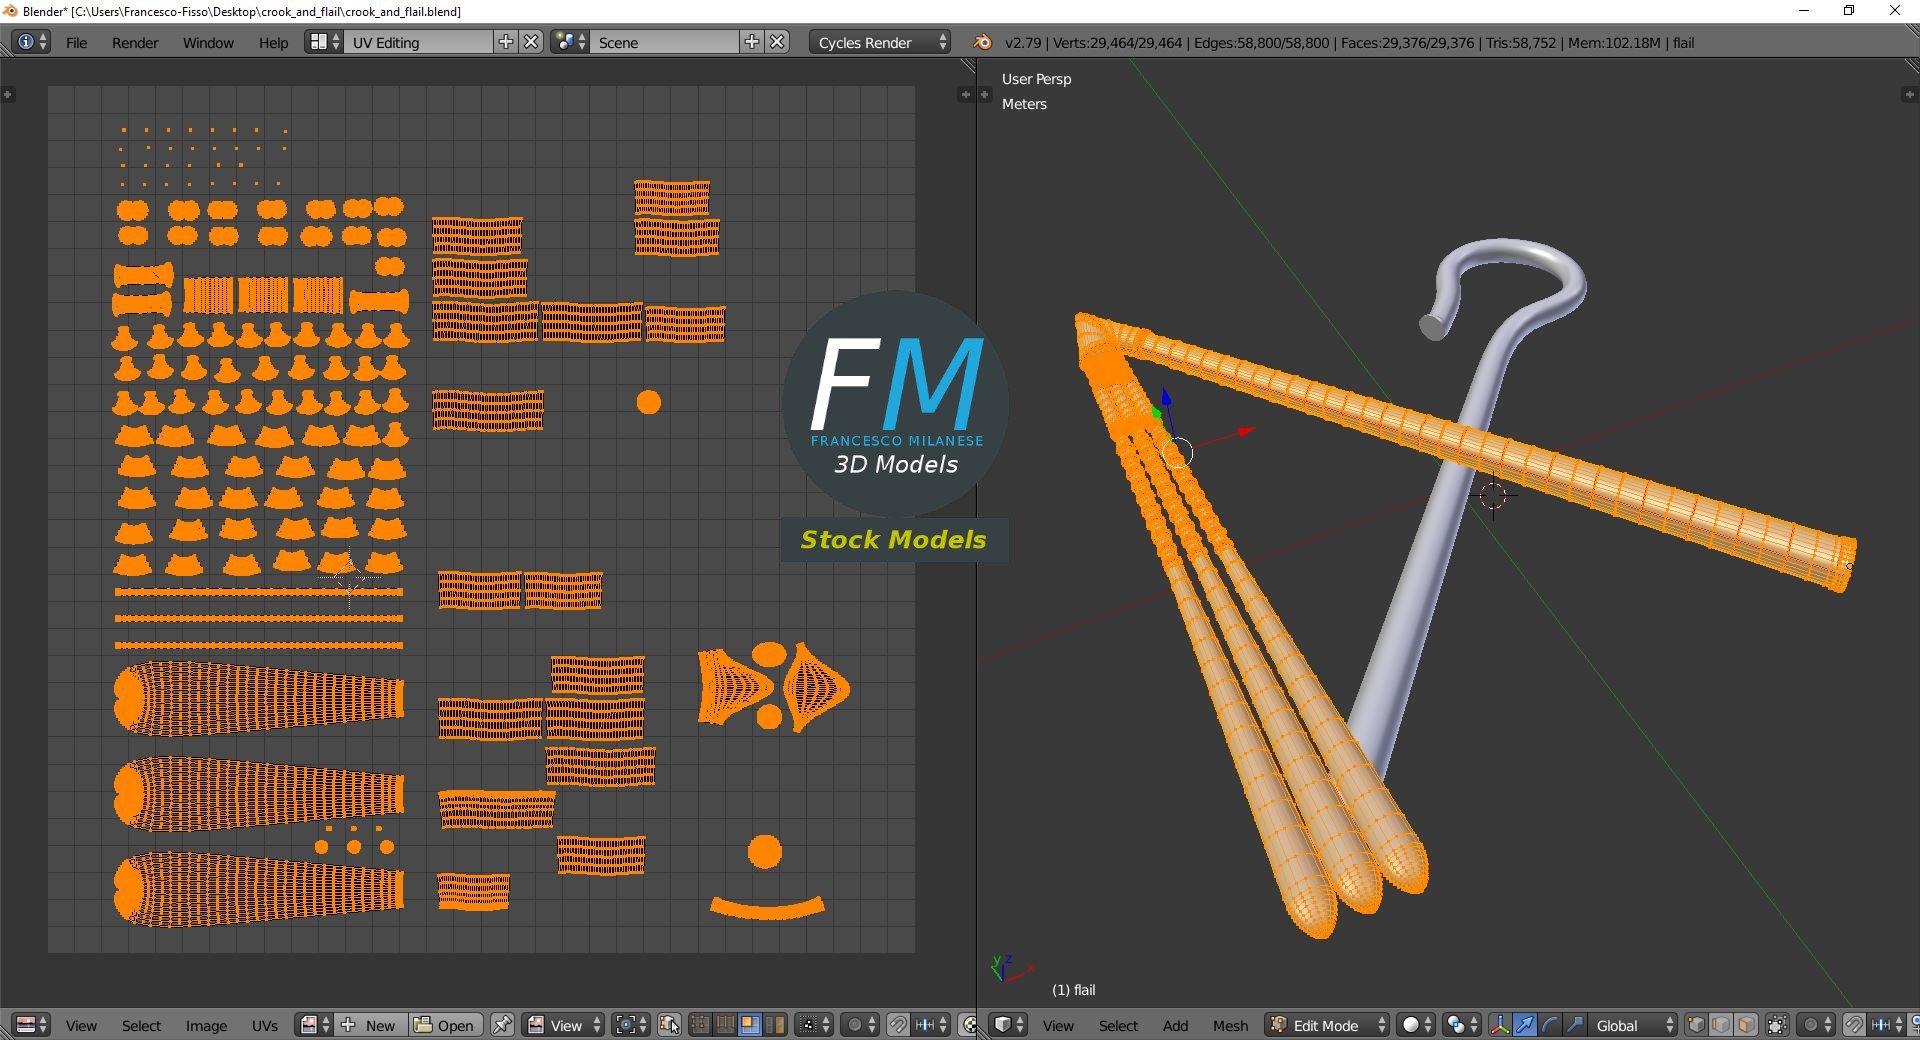Toggle island selection mode in the UV editor

coord(773,1025)
